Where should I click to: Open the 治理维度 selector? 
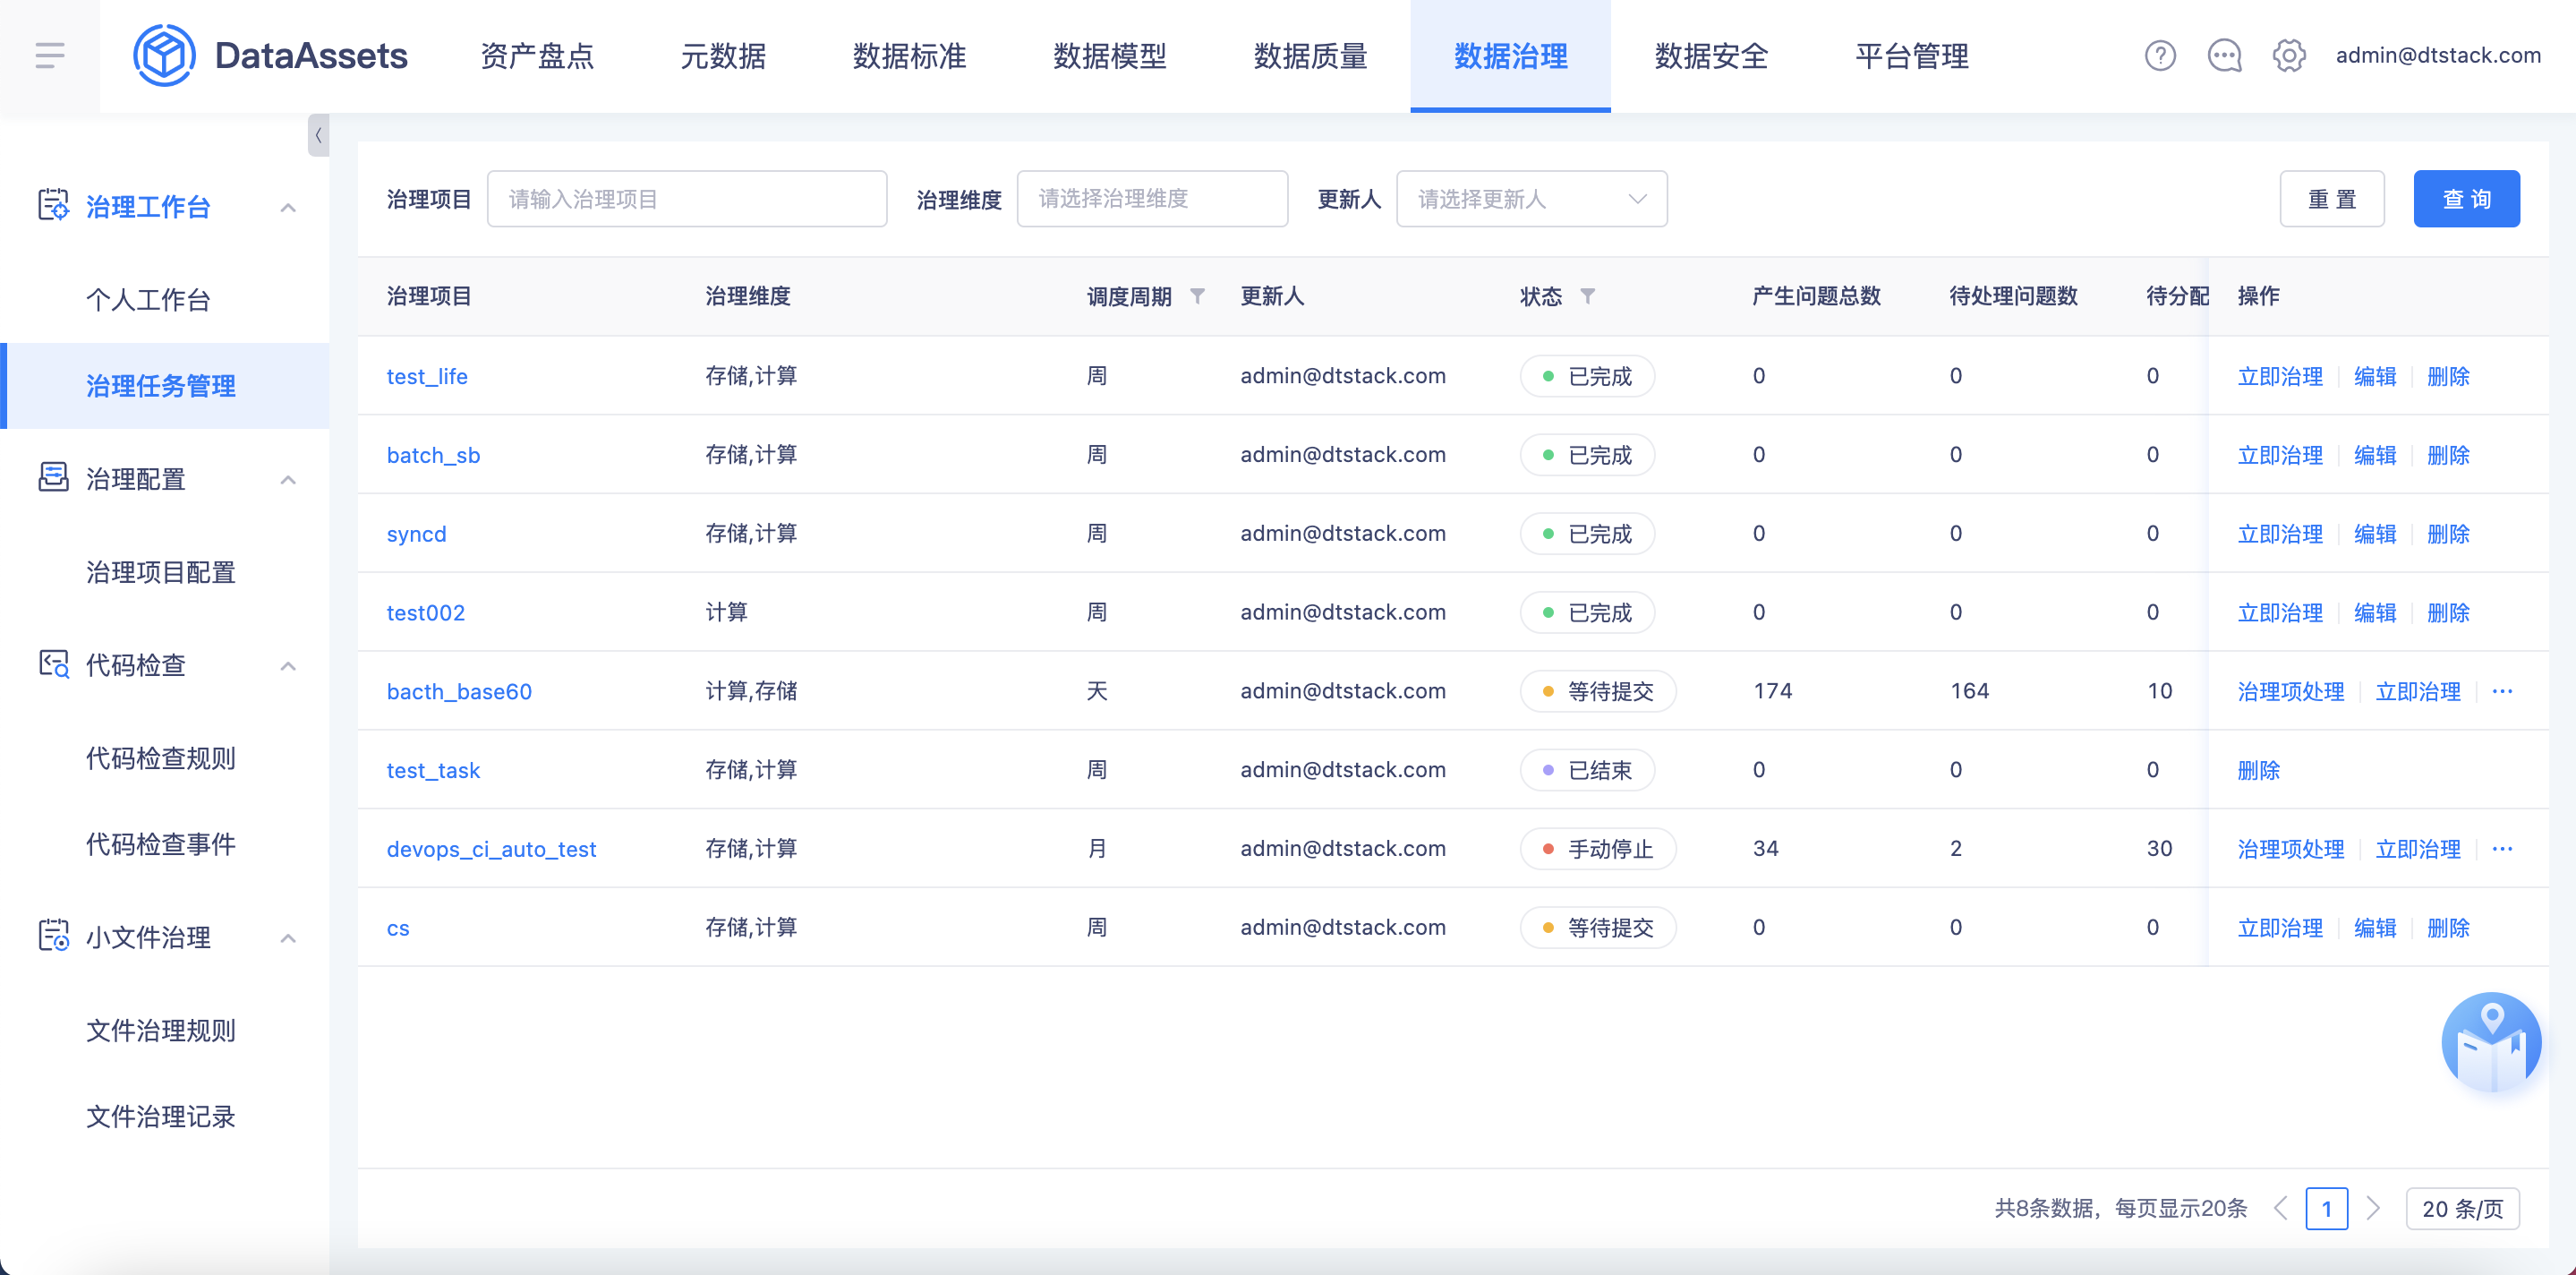pyautogui.click(x=1152, y=198)
